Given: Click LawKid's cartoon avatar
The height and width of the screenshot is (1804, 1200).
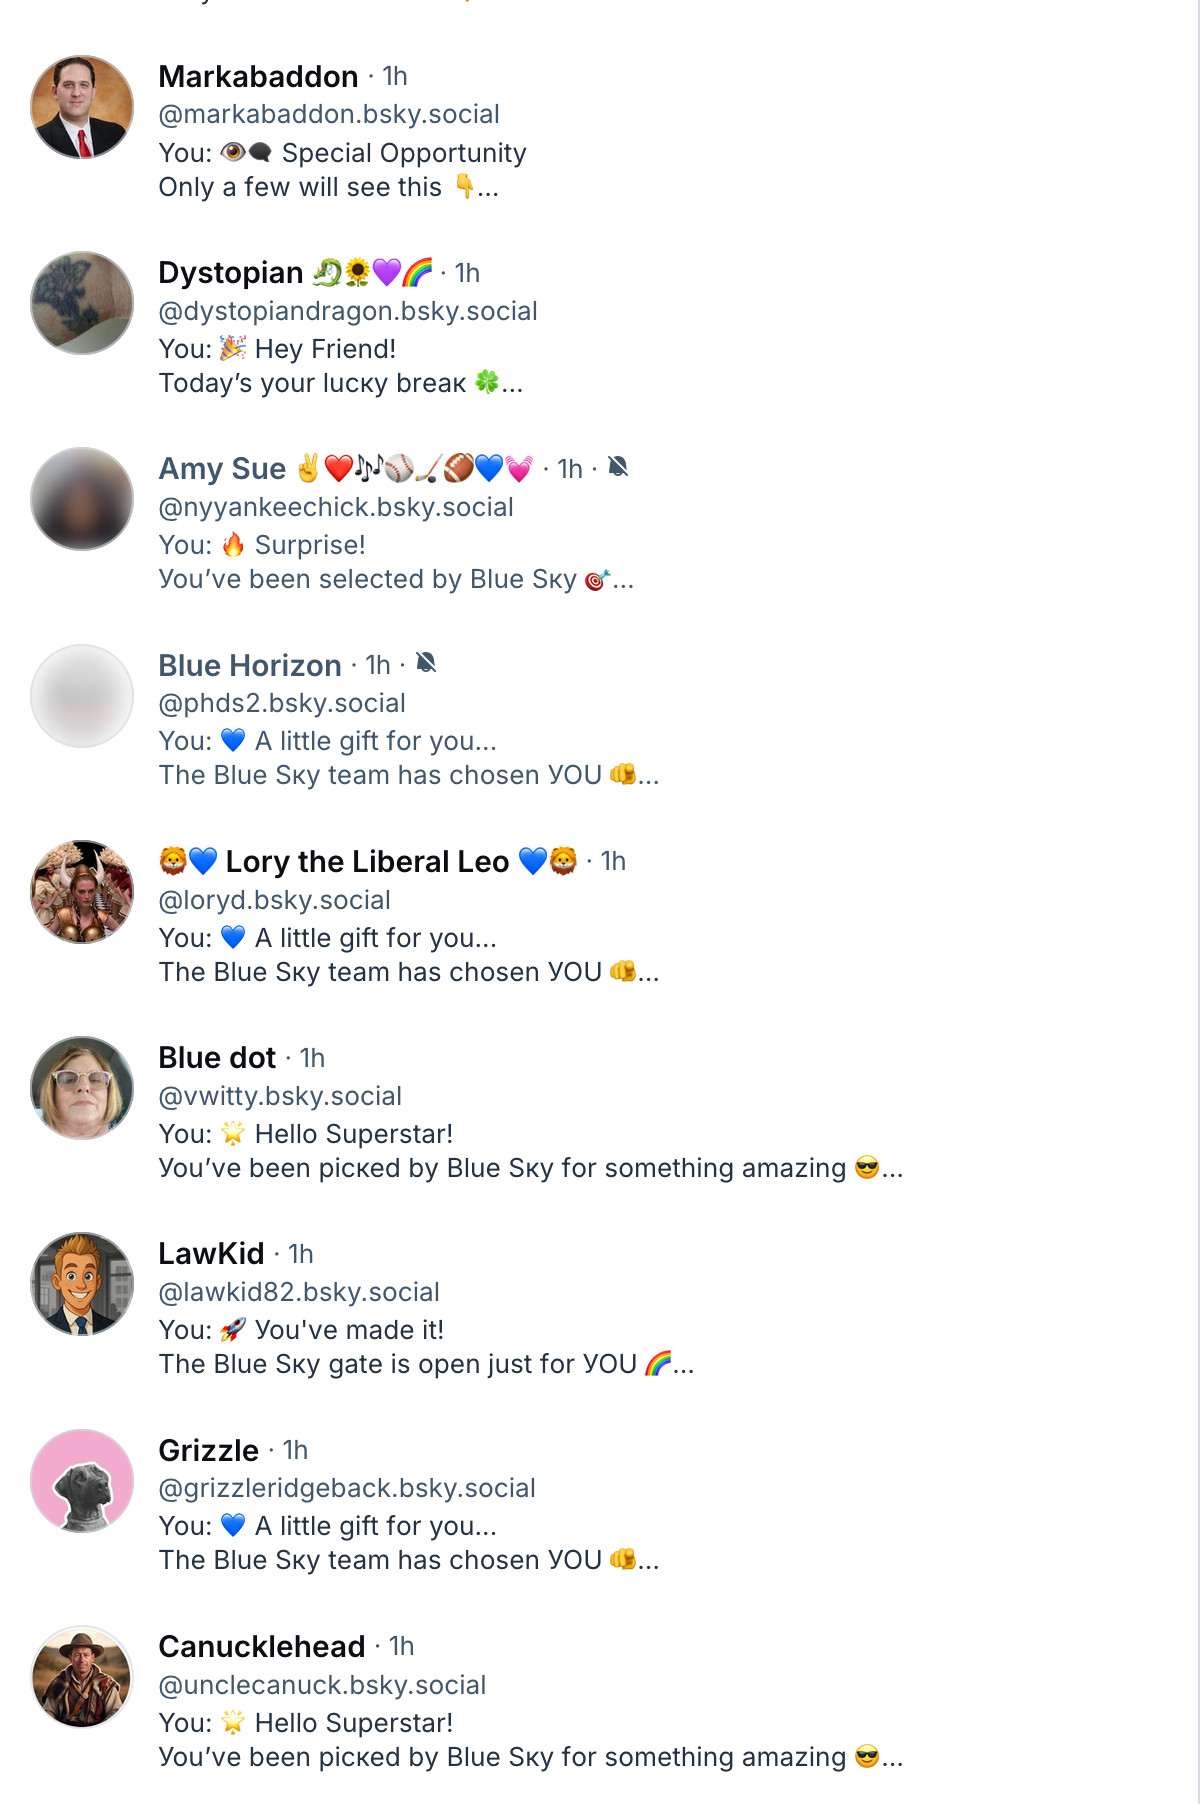Looking at the screenshot, I should (82, 1284).
